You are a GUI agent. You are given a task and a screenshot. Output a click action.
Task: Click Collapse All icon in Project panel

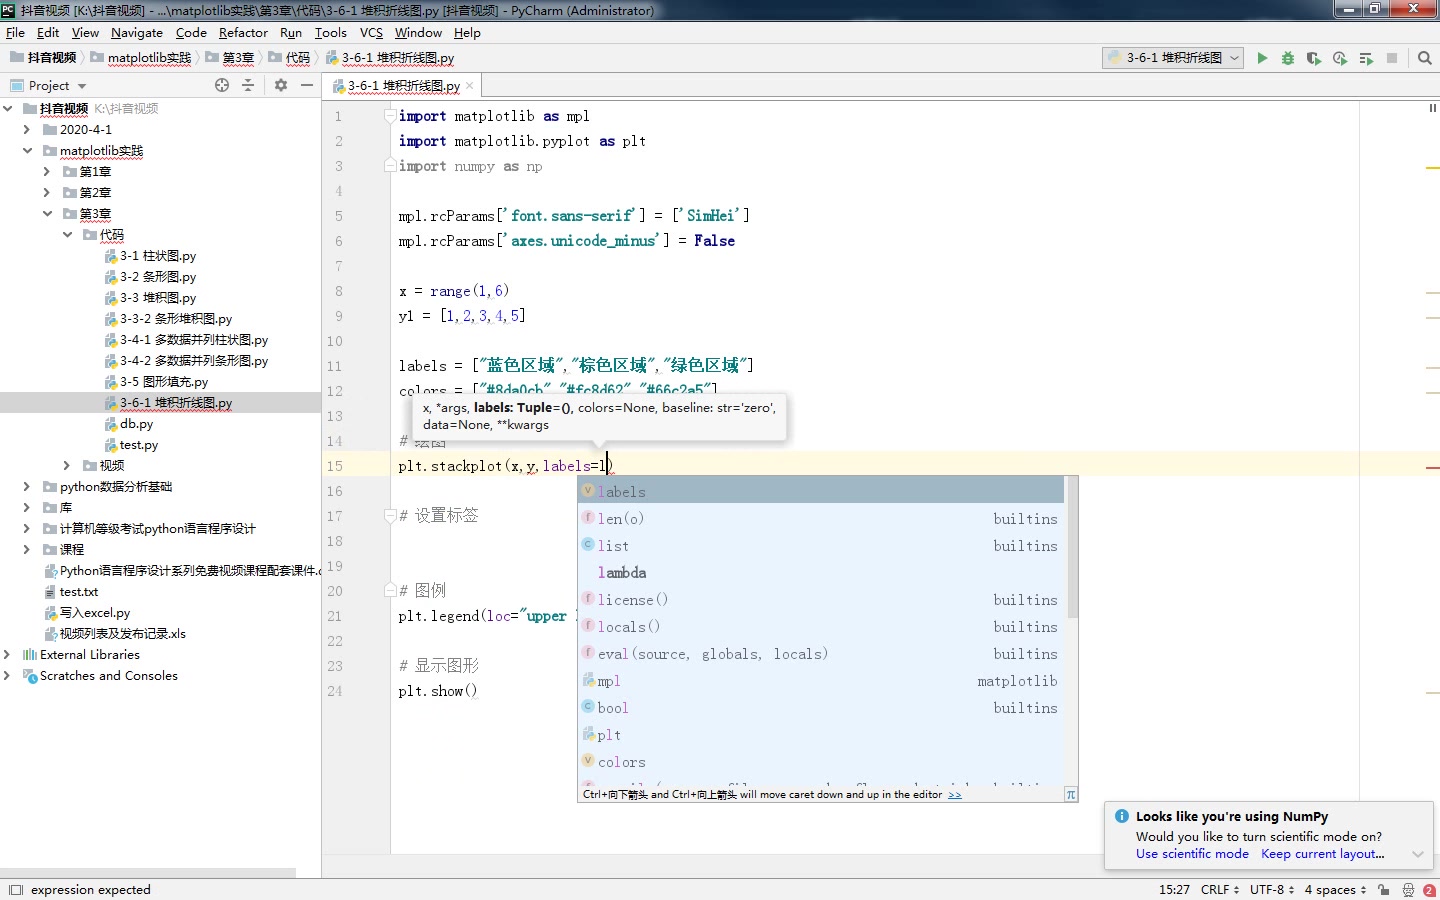click(x=248, y=85)
